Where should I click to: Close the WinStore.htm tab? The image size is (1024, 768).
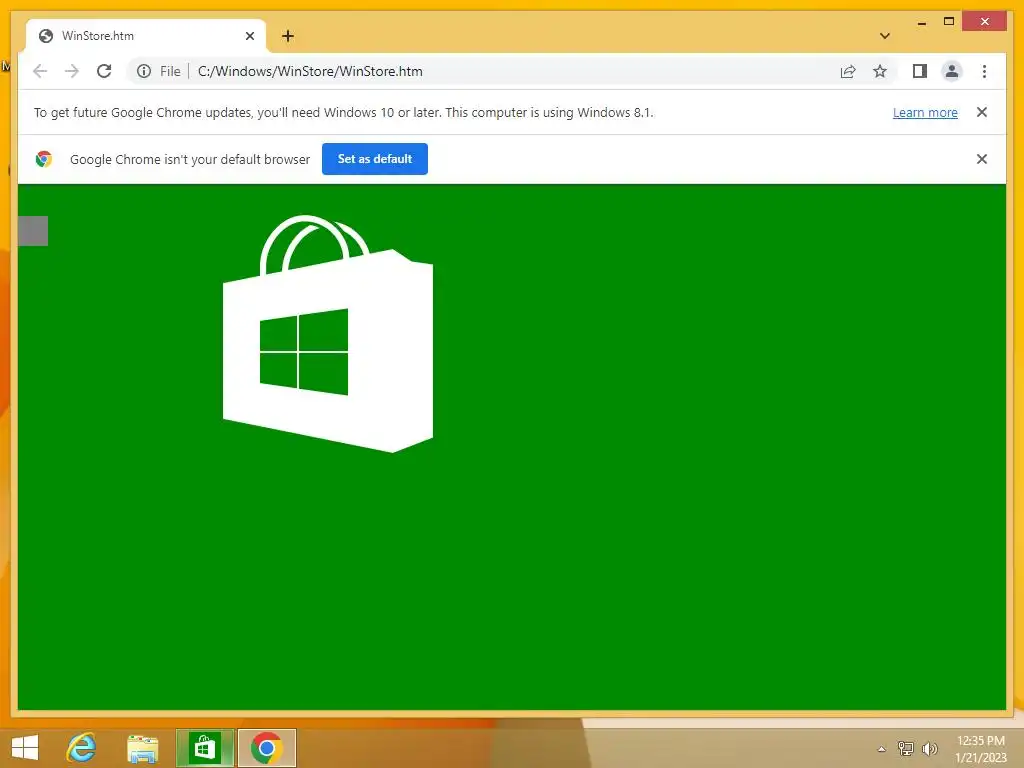coord(249,36)
